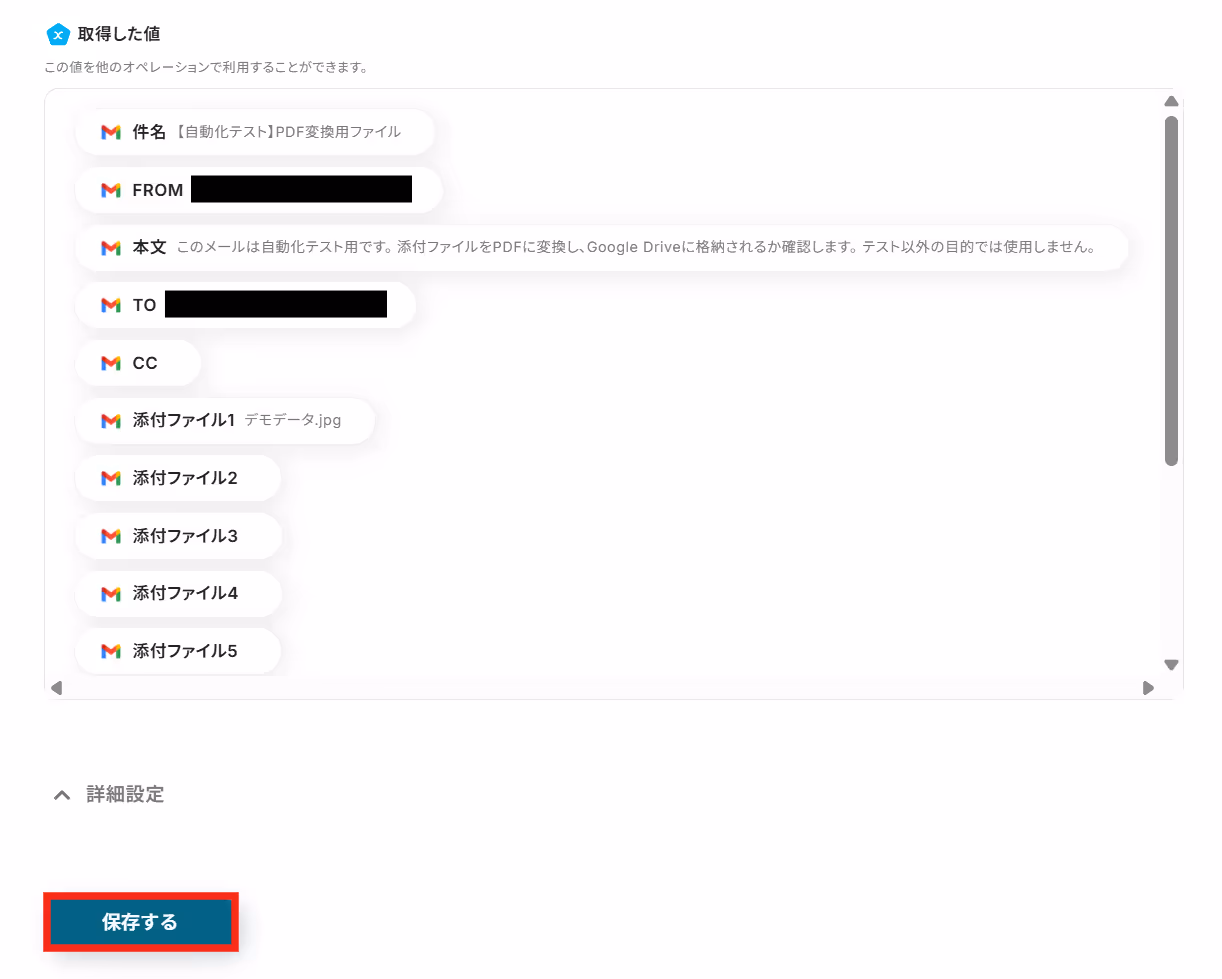Click the Gmail icon beside 添付ファイル4

click(x=111, y=593)
